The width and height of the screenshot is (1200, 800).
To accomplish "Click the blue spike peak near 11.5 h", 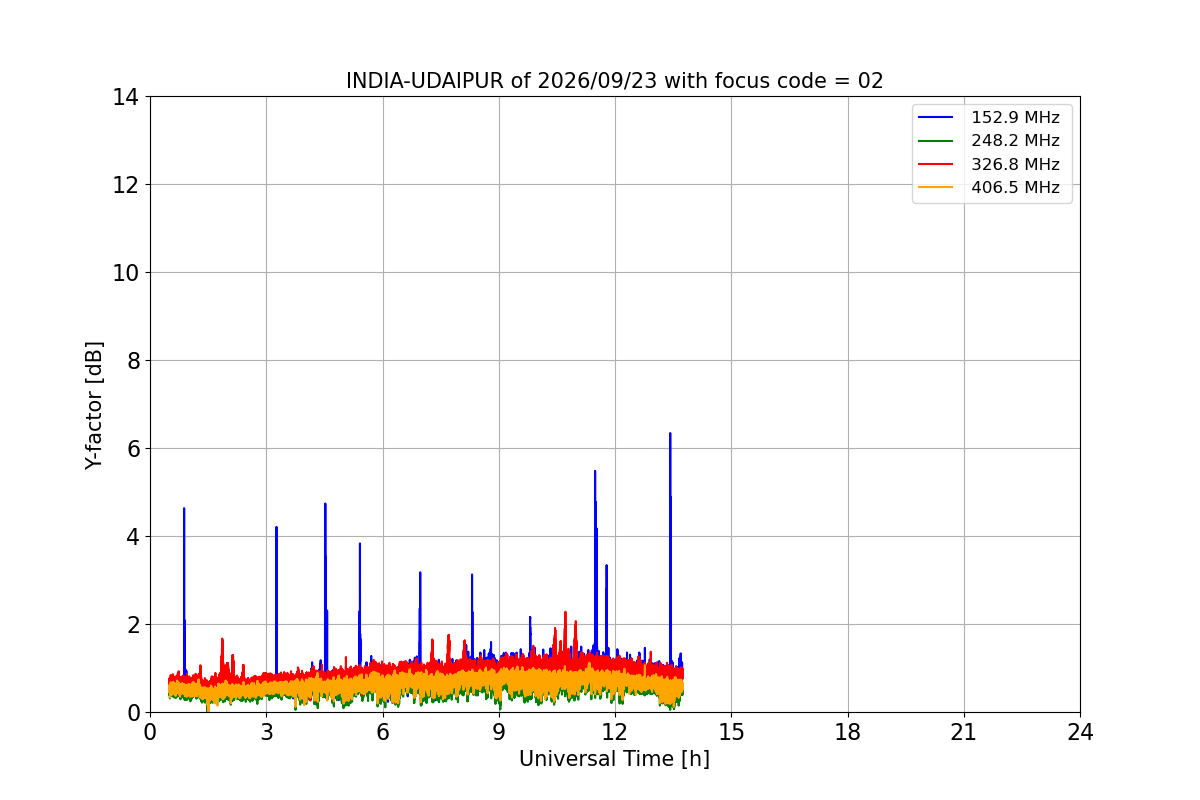I will pyautogui.click(x=595, y=472).
